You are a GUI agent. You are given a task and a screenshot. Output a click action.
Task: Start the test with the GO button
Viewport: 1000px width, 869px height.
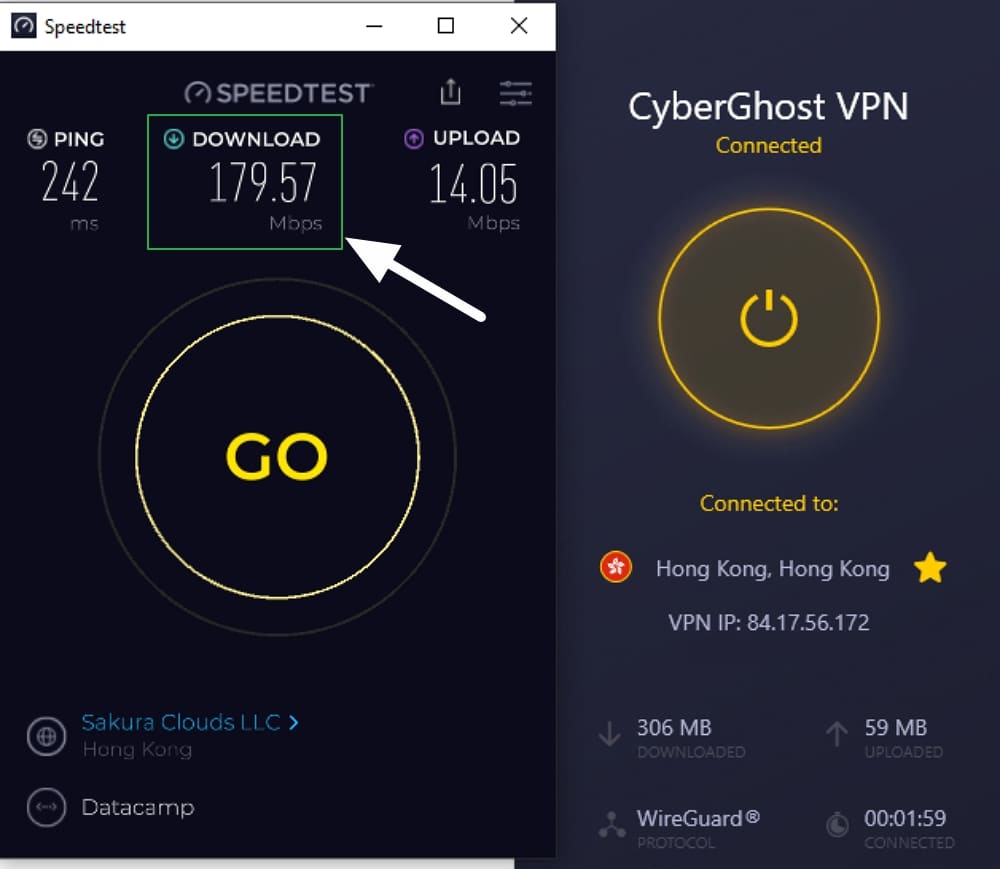click(277, 456)
